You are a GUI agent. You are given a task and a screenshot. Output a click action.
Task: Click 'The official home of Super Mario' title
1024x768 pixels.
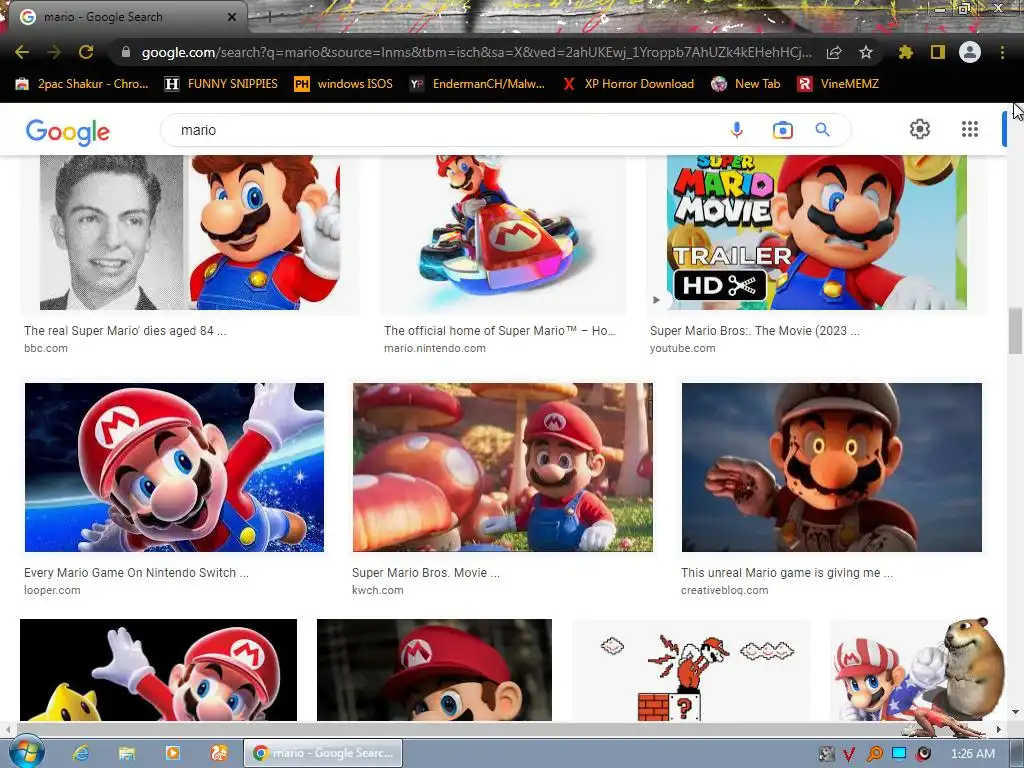pos(500,330)
